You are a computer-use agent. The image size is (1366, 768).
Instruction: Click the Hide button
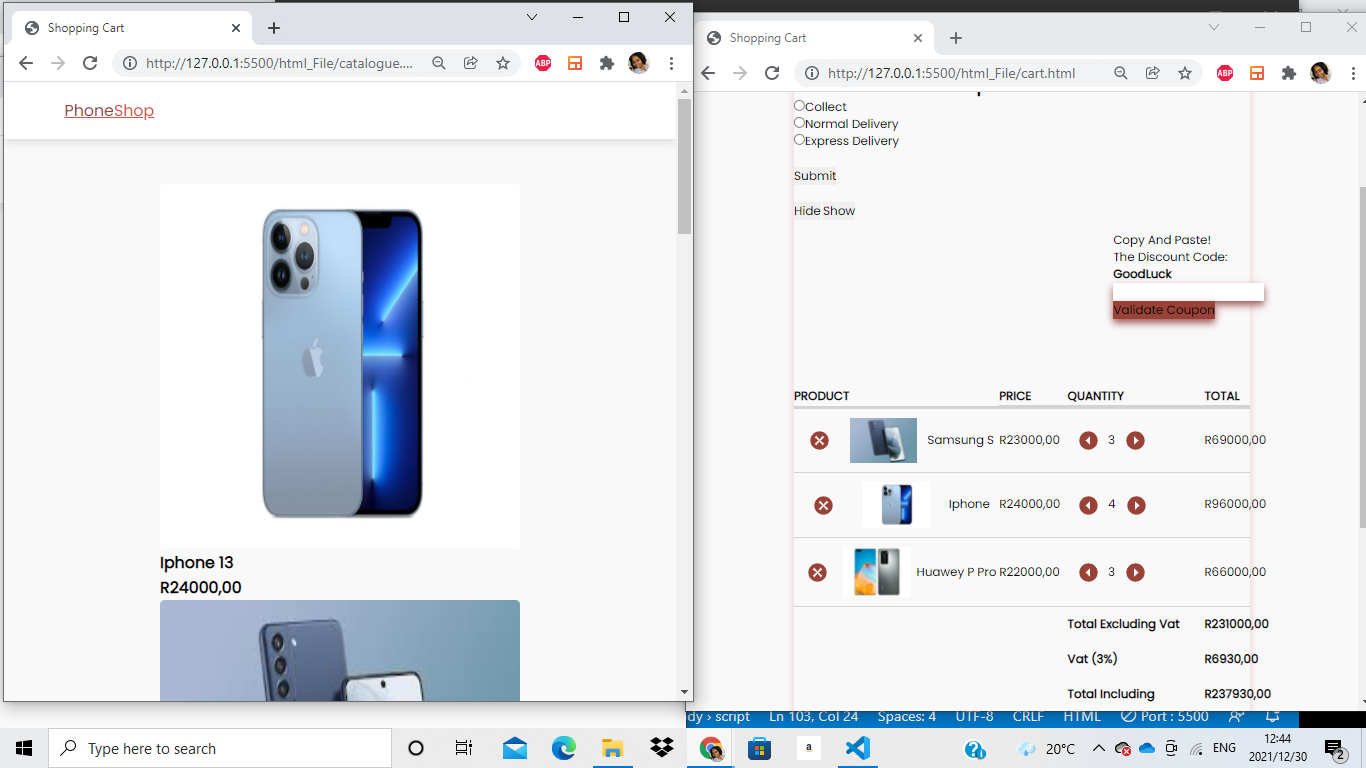[x=807, y=211]
